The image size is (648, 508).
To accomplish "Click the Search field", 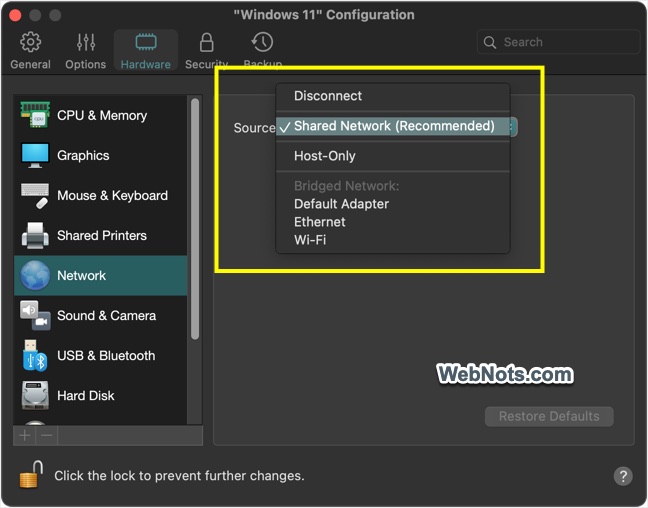I will point(558,42).
